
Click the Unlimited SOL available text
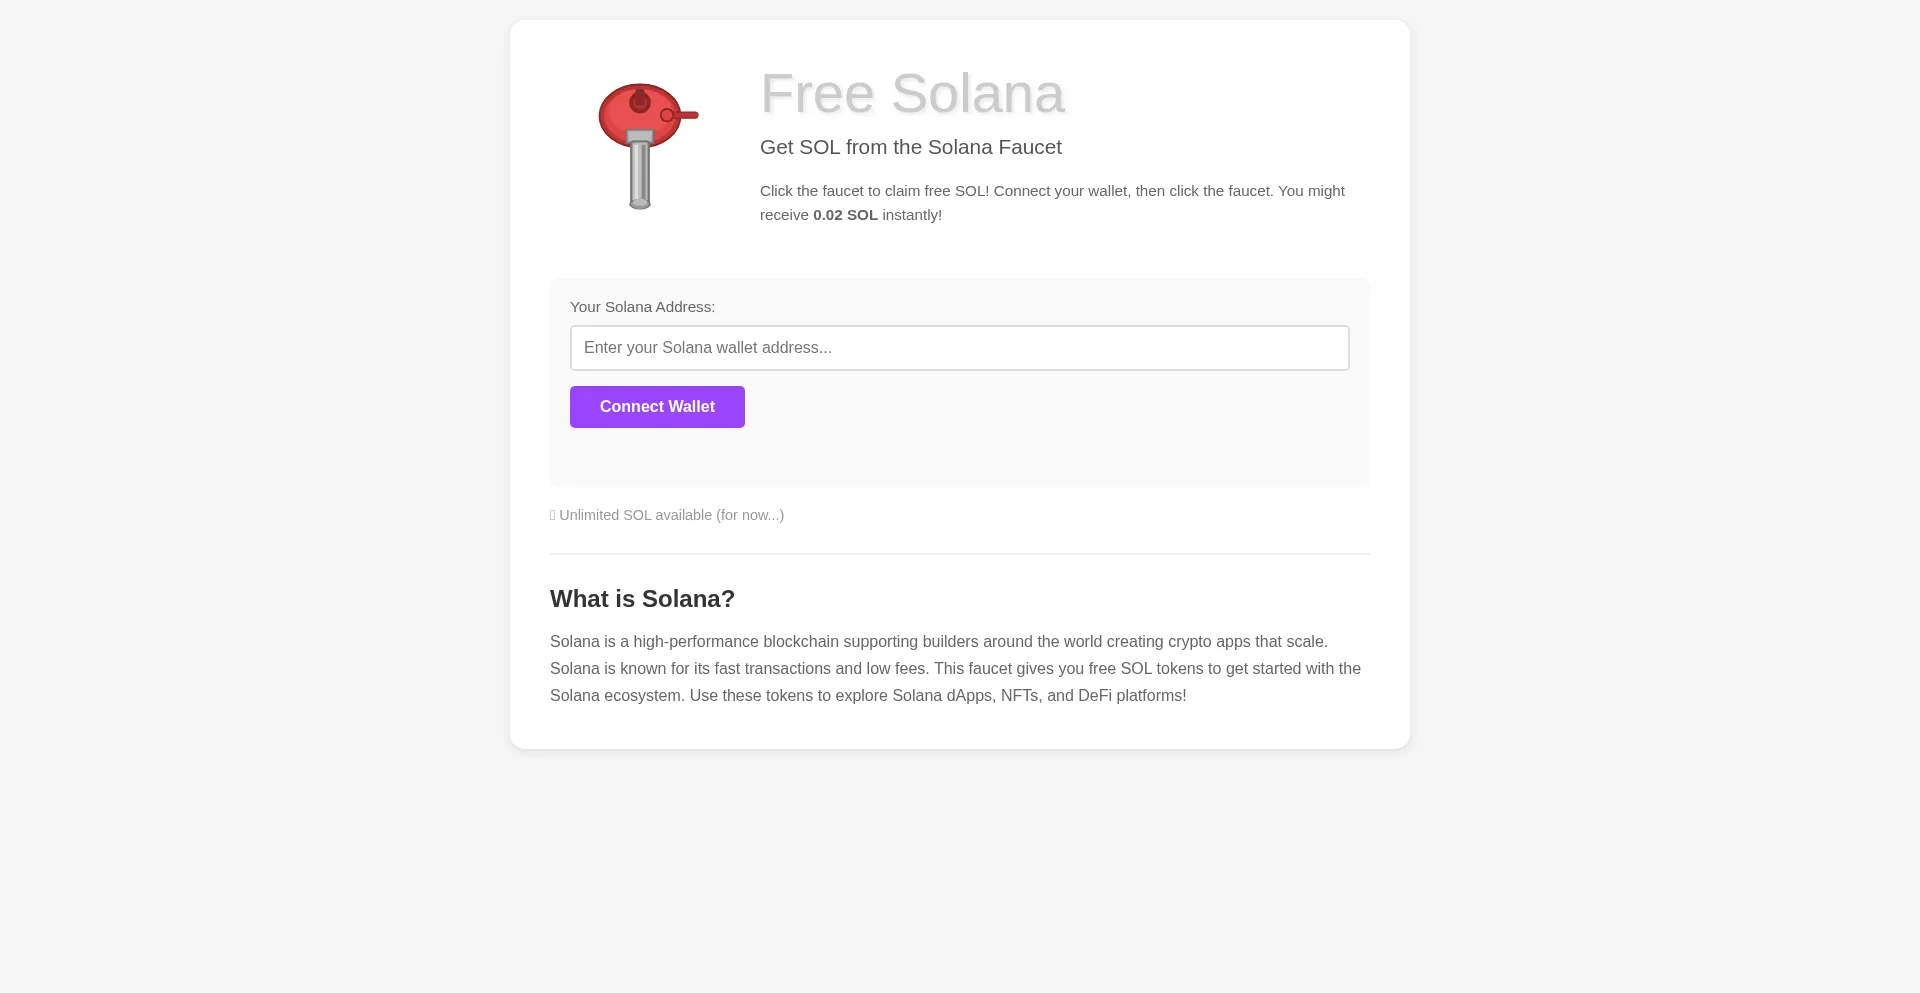click(671, 515)
